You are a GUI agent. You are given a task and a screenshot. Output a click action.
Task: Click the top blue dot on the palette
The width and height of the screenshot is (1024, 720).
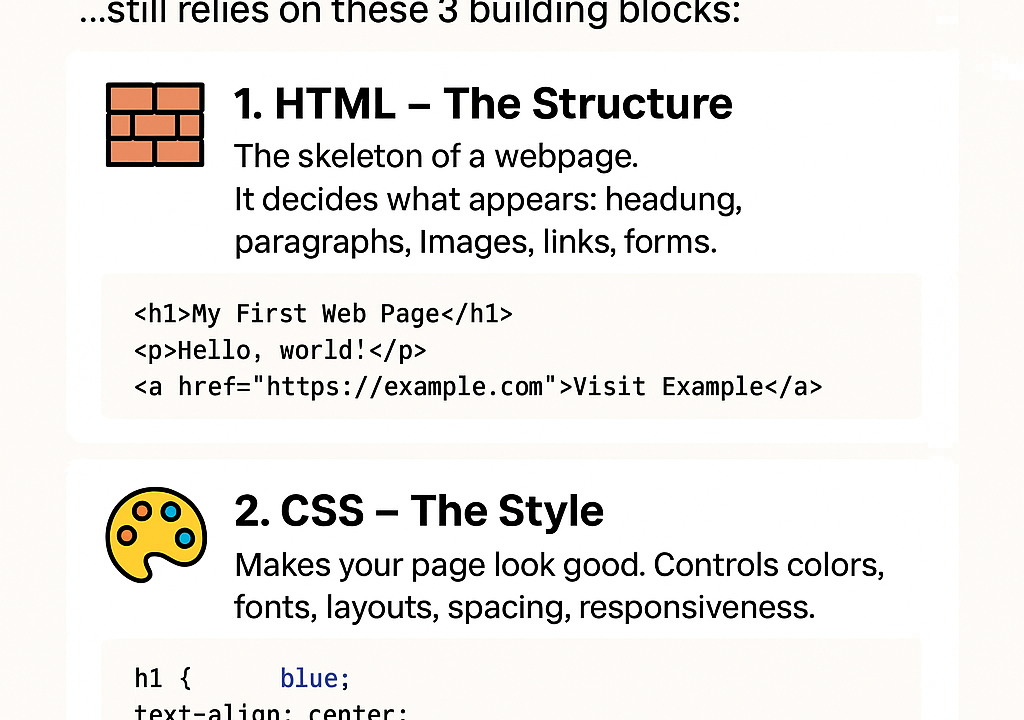click(x=170, y=511)
